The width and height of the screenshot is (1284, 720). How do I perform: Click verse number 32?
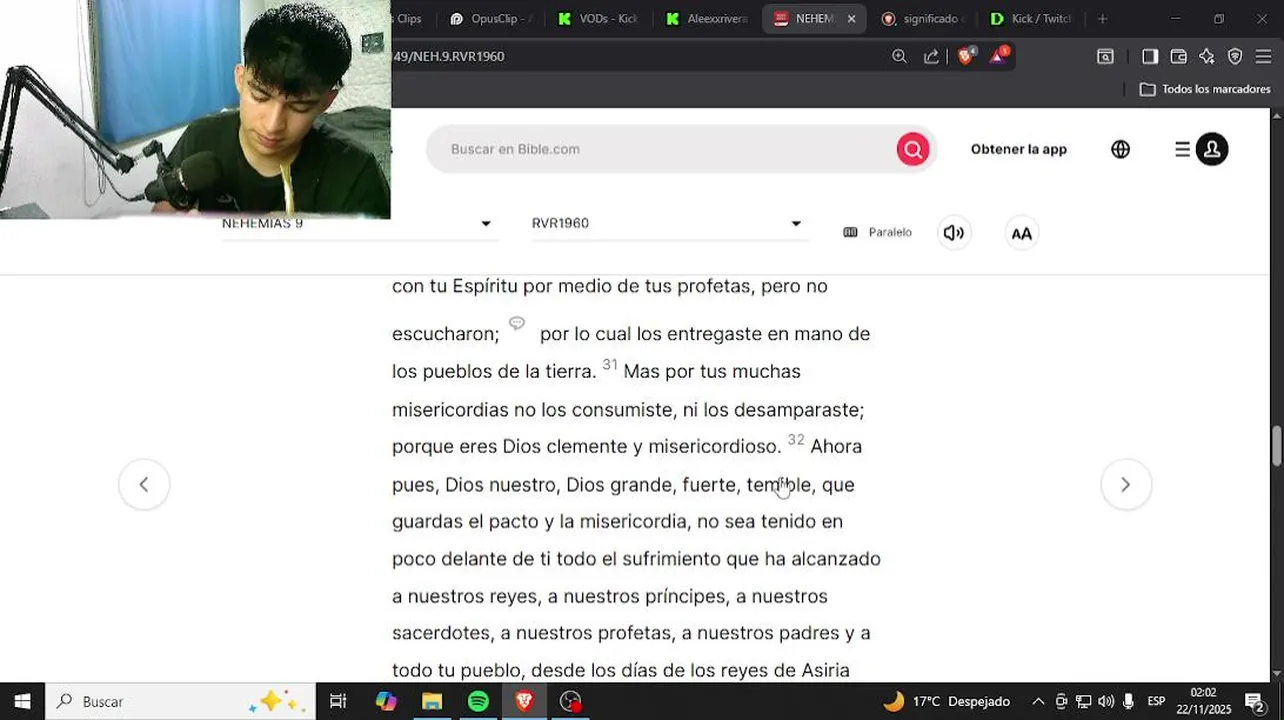[796, 439]
